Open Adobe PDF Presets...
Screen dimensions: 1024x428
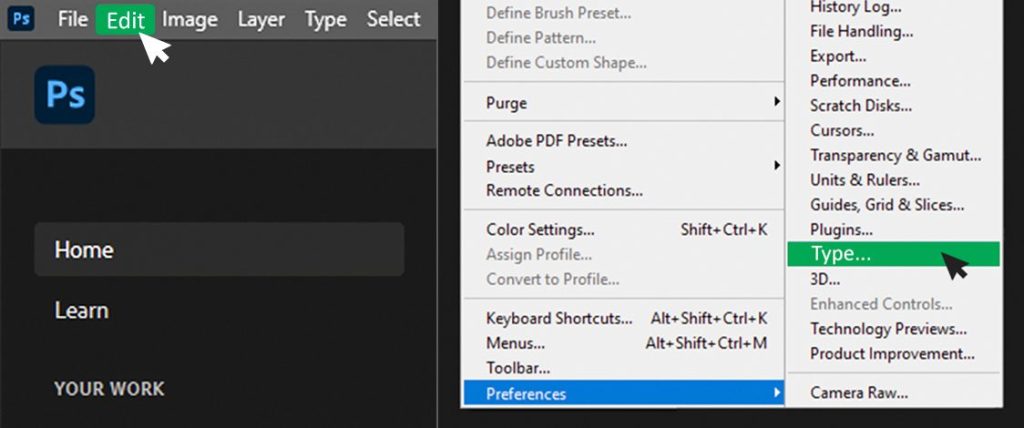click(556, 141)
